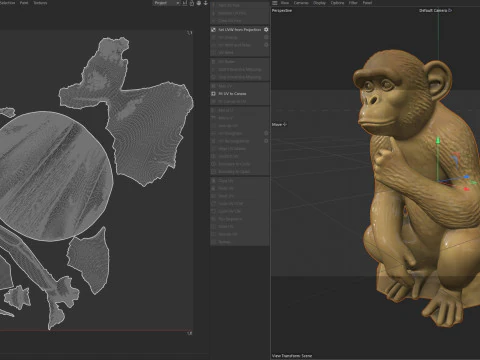Click the Move tool label in viewport

pos(279,124)
